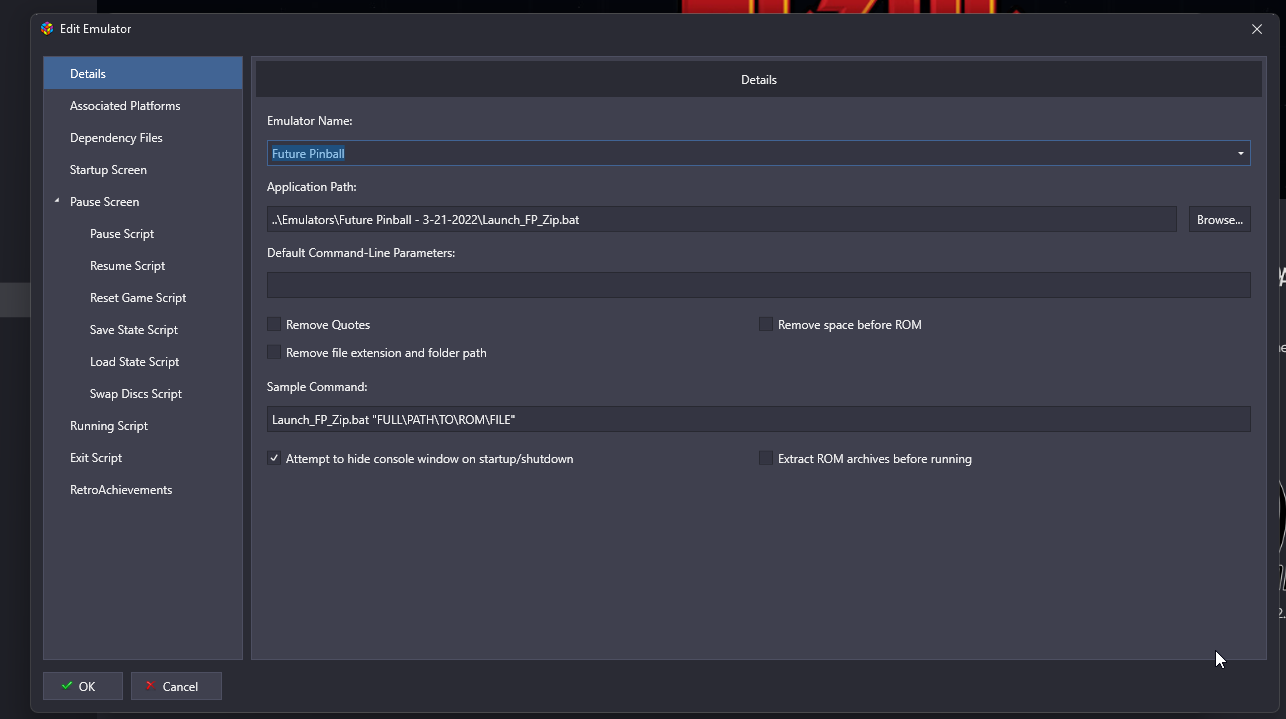The image size is (1286, 719).
Task: Open the Associated Platforms section
Action: pos(125,106)
